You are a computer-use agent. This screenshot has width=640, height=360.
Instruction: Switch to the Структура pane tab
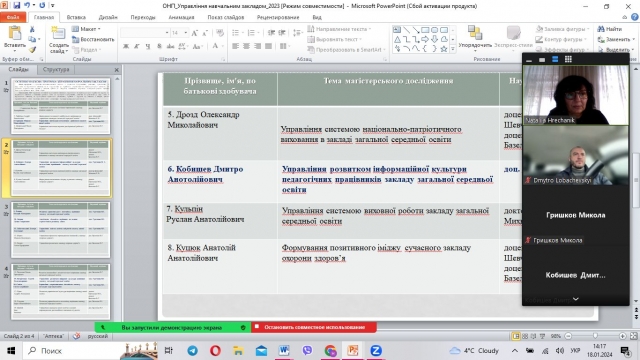pyautogui.click(x=56, y=69)
